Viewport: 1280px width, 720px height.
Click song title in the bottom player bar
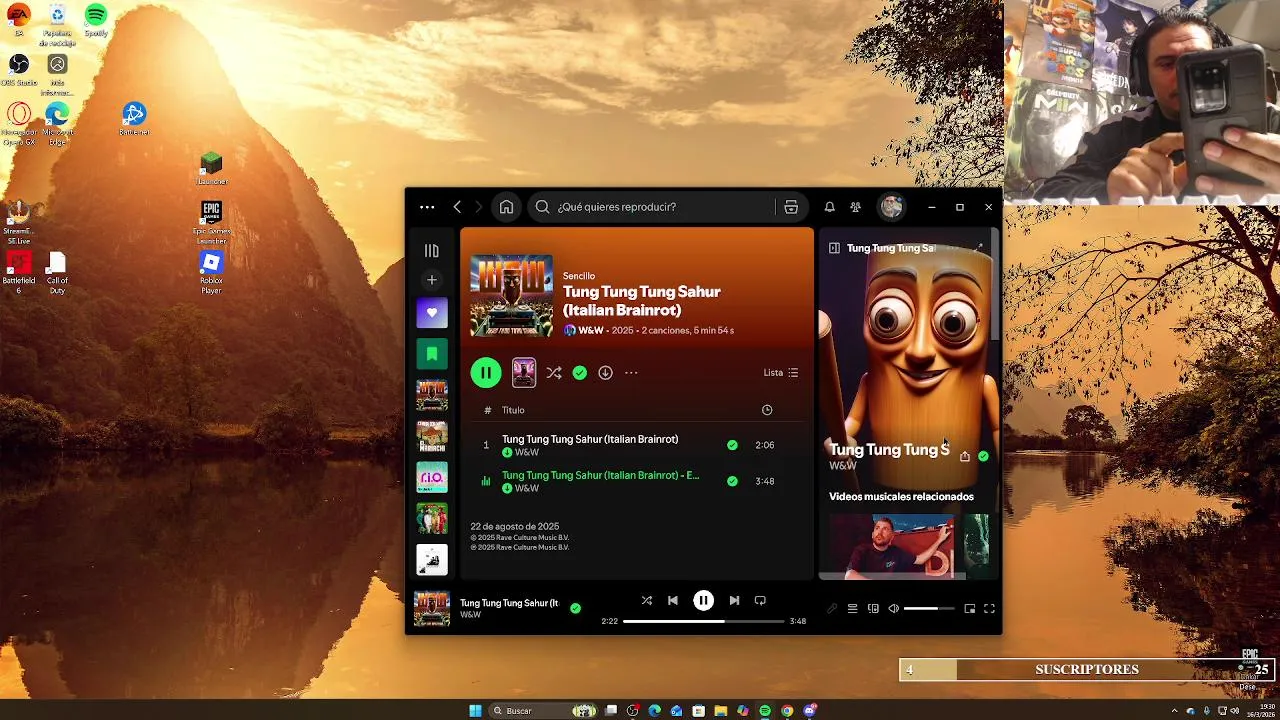pyautogui.click(x=509, y=603)
